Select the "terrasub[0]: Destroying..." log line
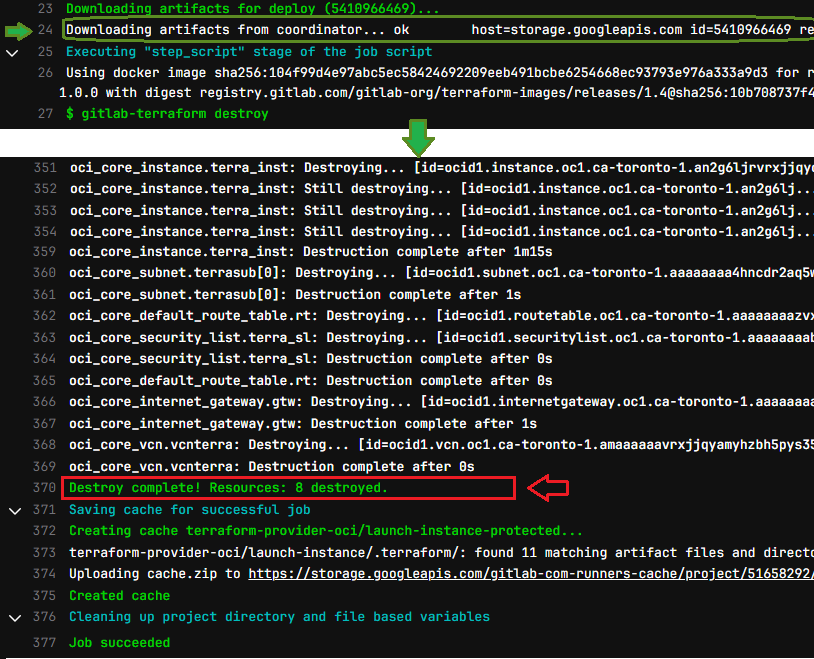This screenshot has height=659, width=814. tap(442, 273)
